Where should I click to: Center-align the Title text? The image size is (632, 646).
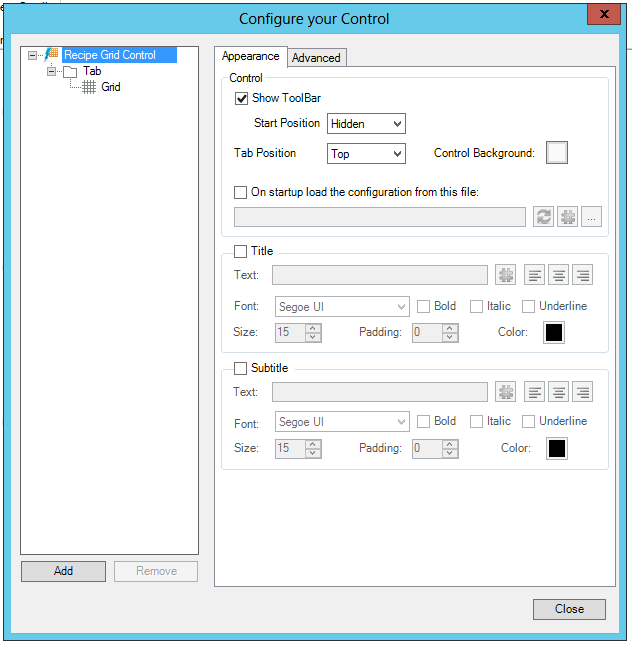(x=559, y=275)
